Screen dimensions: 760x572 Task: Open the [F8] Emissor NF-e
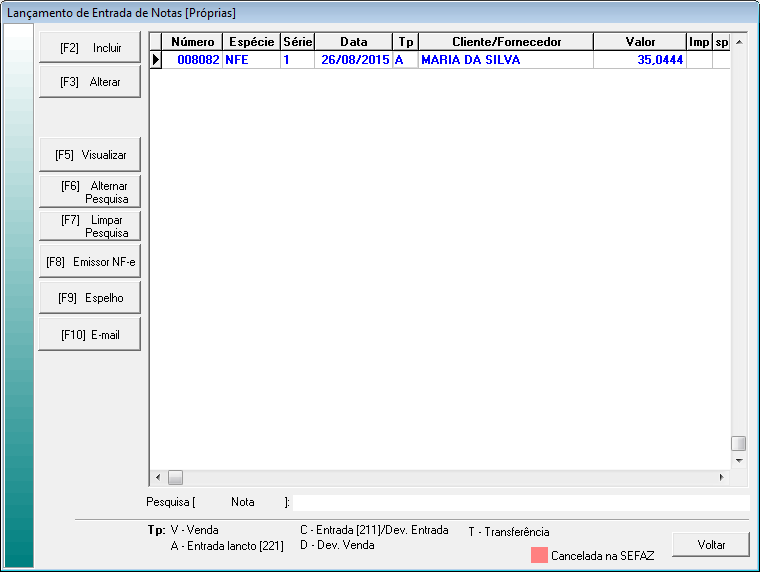pos(90,262)
